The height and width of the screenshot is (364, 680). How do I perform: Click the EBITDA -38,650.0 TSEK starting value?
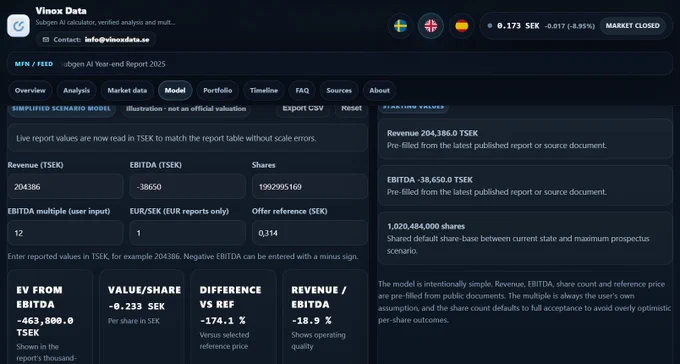click(525, 185)
